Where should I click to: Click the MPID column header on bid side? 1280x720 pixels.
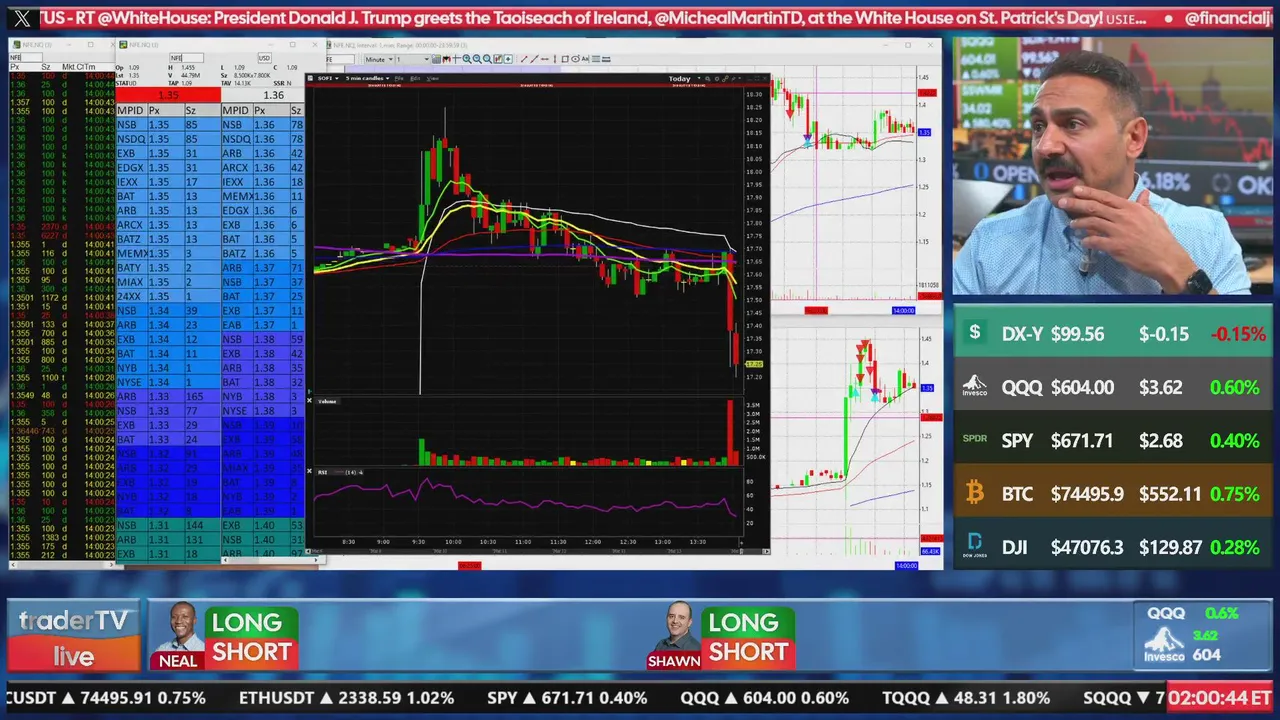pos(131,110)
